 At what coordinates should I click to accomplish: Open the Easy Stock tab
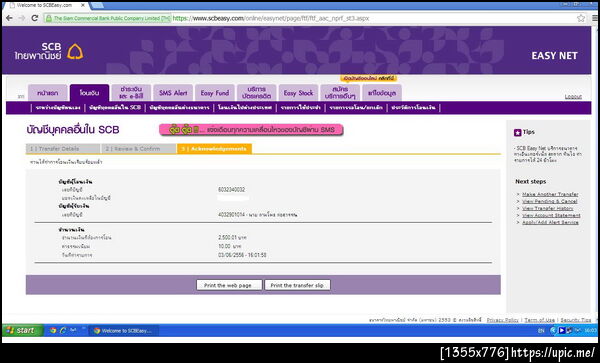pos(298,93)
